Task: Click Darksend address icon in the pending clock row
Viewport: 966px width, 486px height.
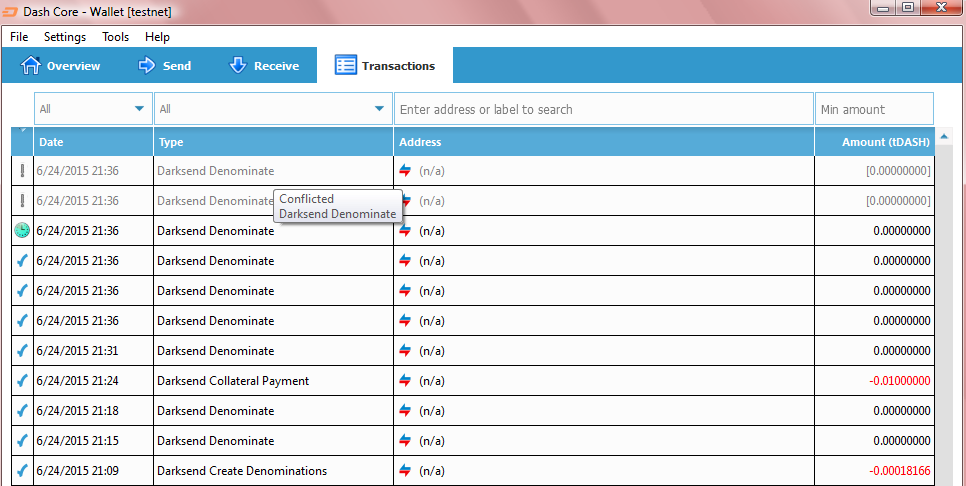Action: click(x=405, y=231)
